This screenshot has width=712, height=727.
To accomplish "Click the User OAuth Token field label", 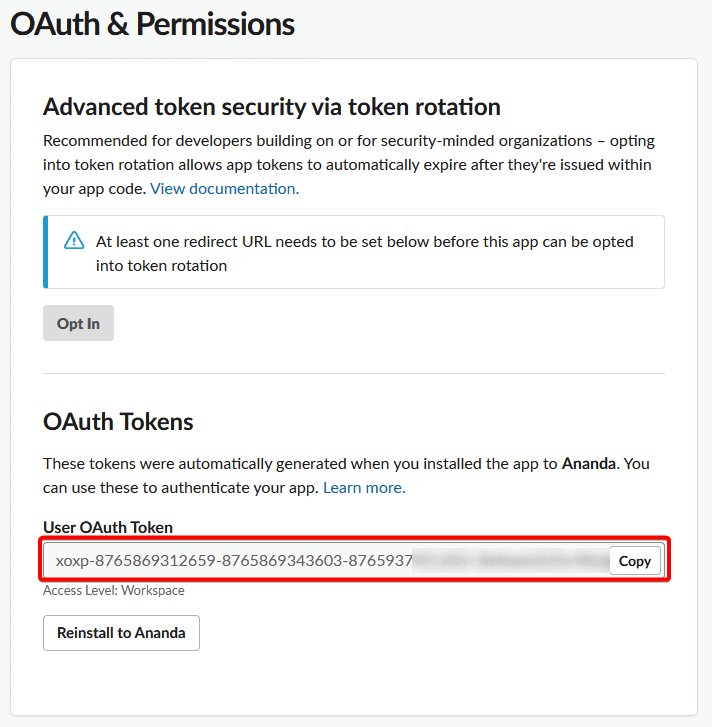I will (108, 527).
